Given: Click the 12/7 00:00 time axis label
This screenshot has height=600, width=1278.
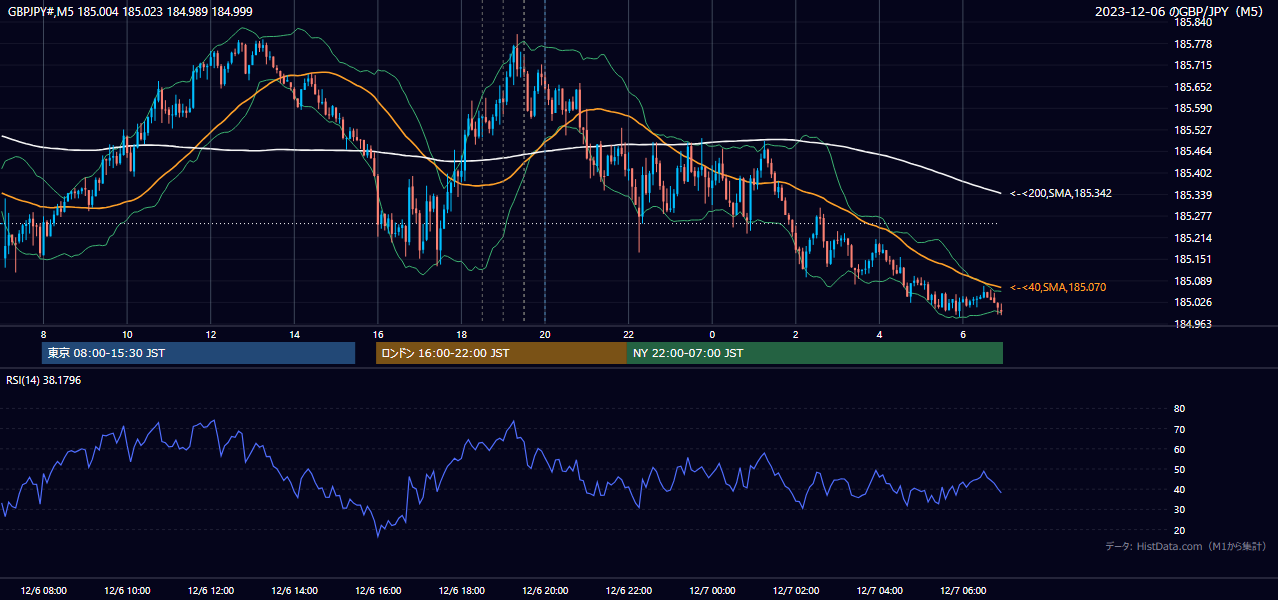Looking at the screenshot, I should tap(711, 590).
